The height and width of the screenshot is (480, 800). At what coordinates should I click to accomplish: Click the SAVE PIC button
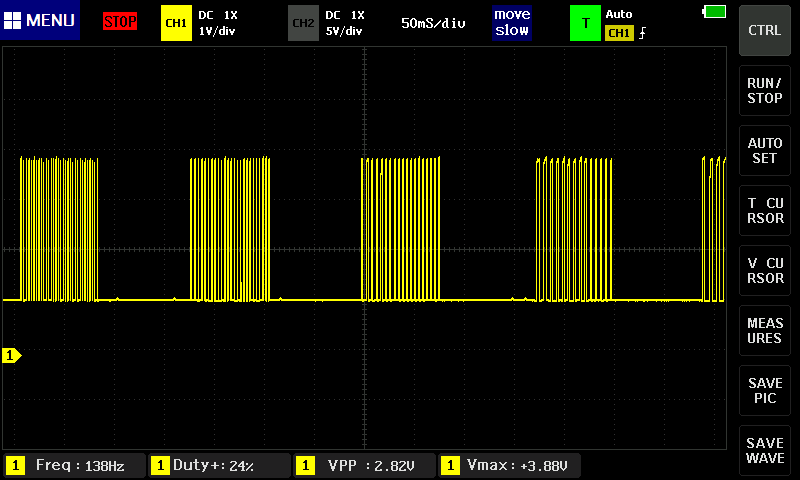pyautogui.click(x=765, y=391)
